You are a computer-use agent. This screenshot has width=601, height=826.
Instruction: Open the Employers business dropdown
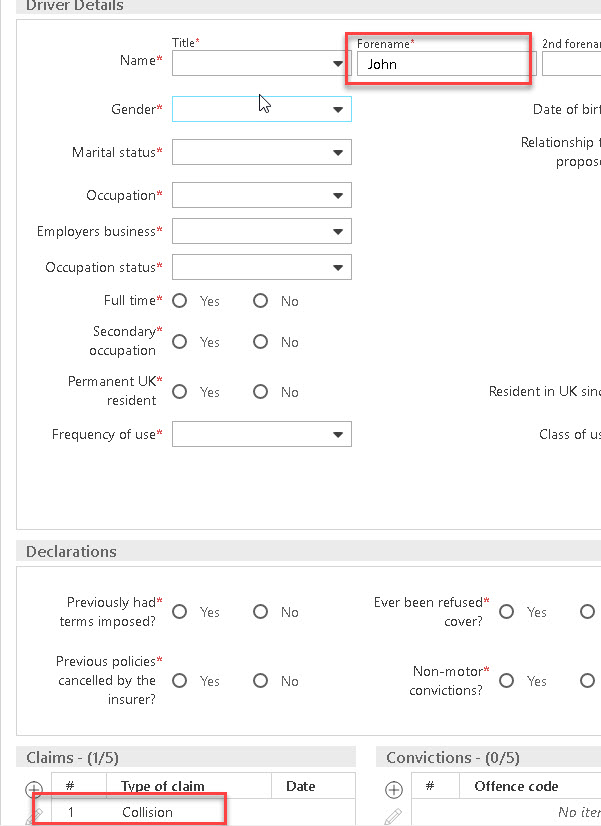(262, 231)
